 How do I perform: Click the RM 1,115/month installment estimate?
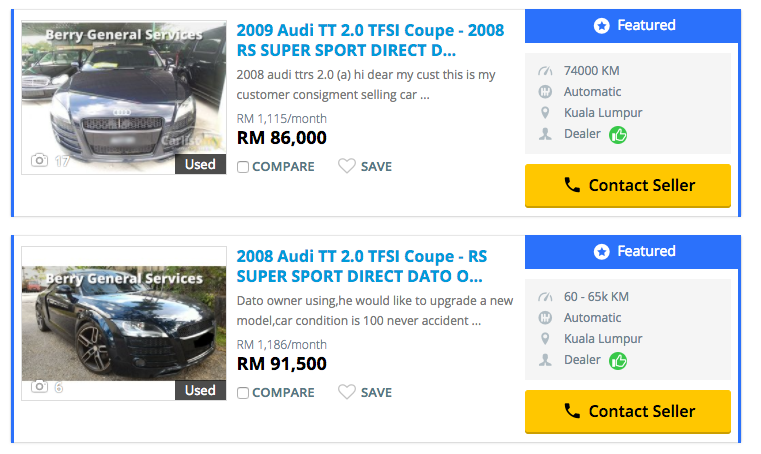[x=282, y=119]
